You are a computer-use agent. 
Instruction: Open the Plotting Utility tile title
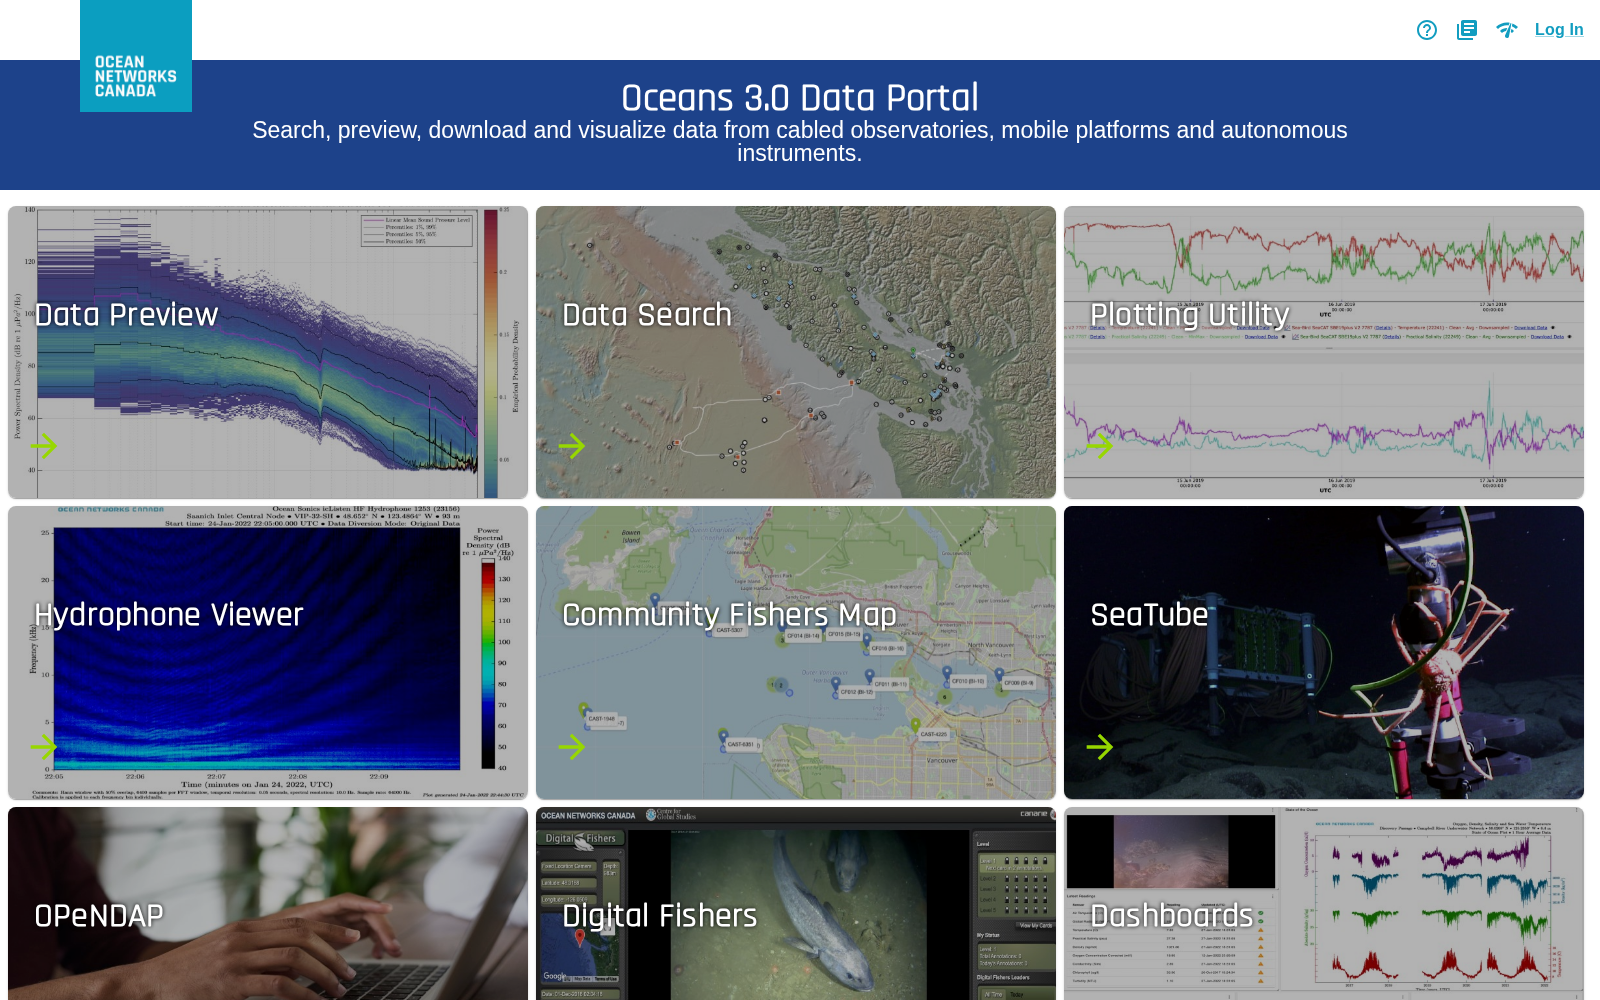[x=1190, y=315]
